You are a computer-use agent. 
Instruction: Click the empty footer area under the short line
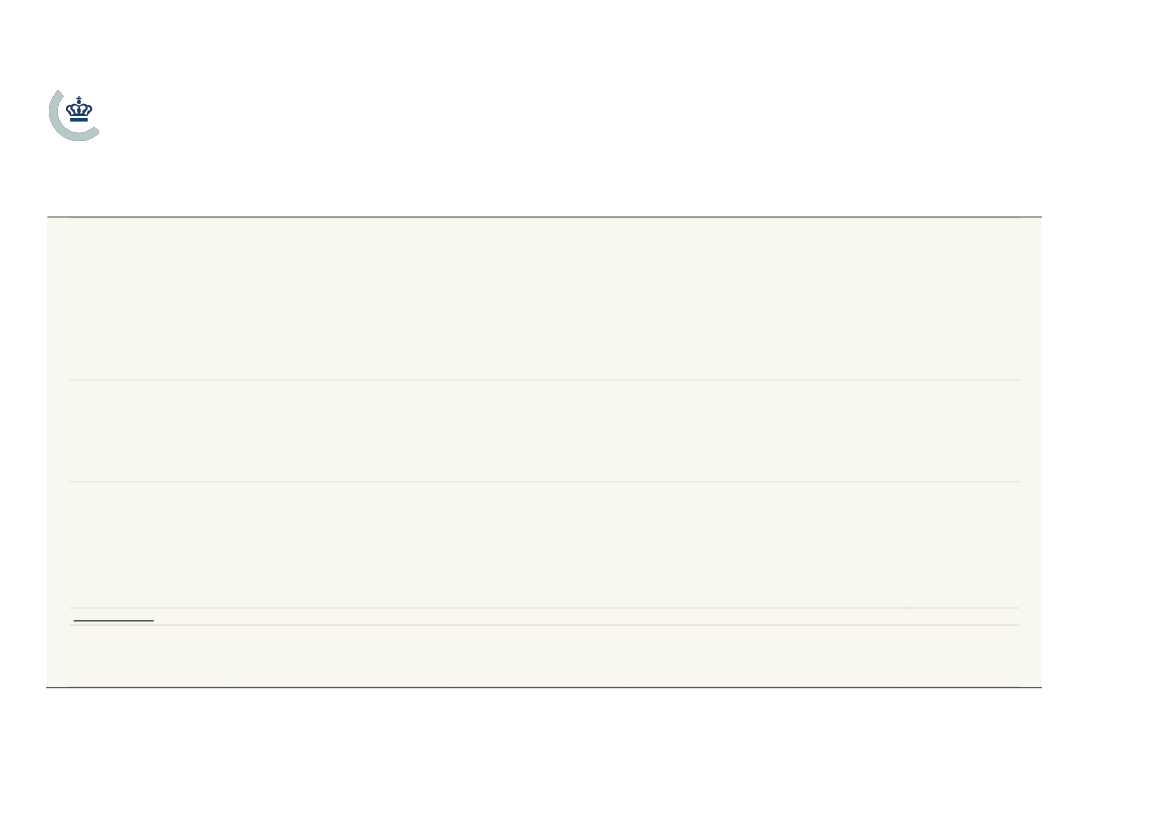click(544, 655)
